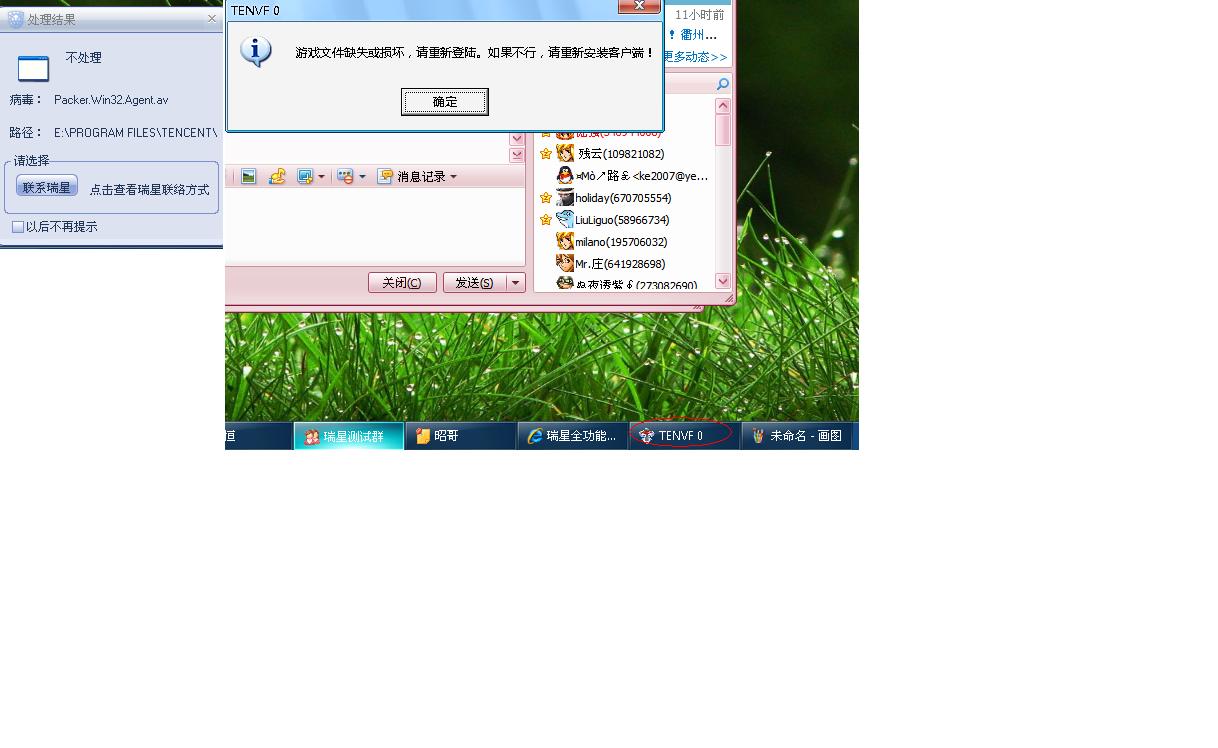
Task: Click the member list scroll up arrow
Action: pyautogui.click(x=723, y=106)
